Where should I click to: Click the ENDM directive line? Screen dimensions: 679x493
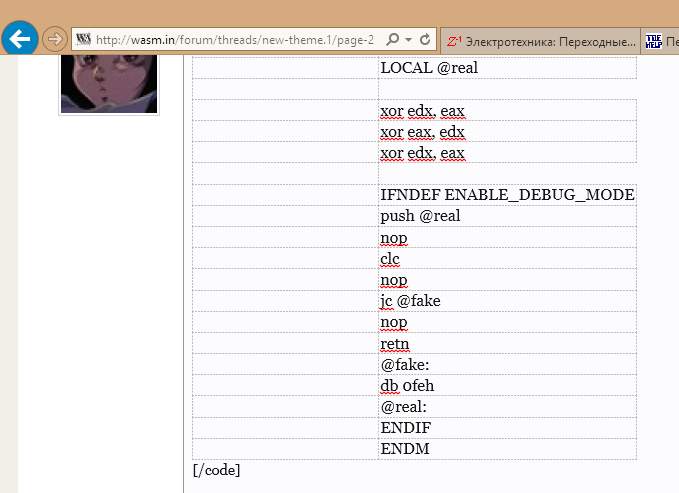(404, 449)
